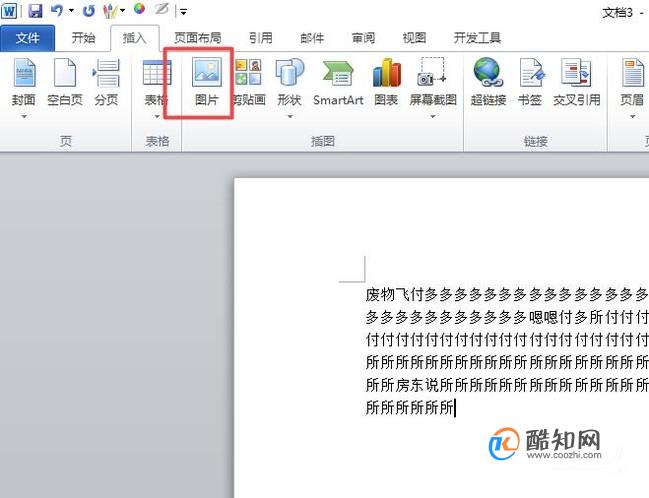Image resolution: width=649 pixels, height=498 pixels.
Task: Expand the 封面 dropdown arrow
Action: point(24,117)
